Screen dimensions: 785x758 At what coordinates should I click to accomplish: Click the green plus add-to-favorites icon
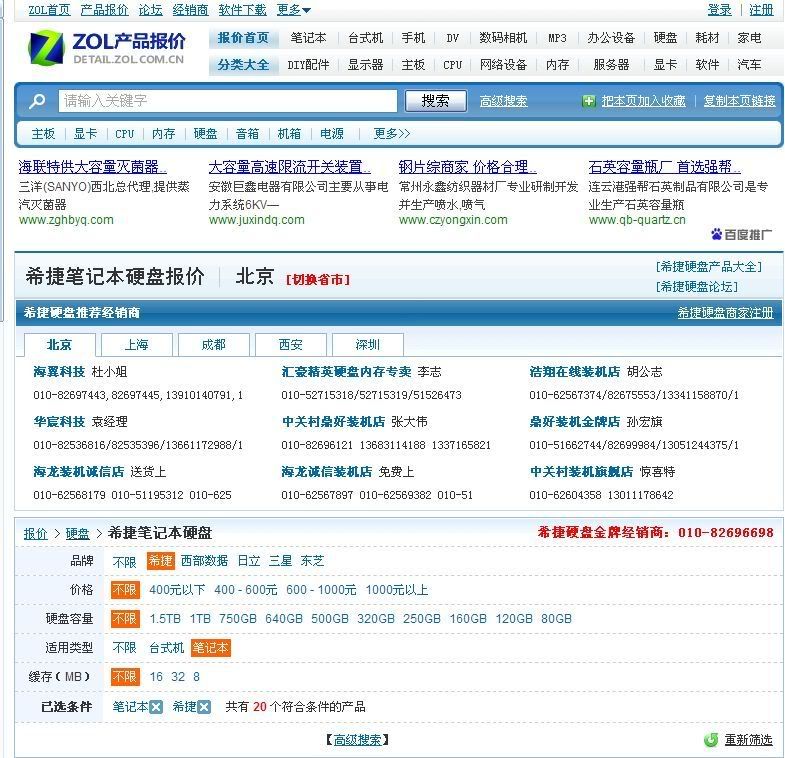tap(589, 101)
